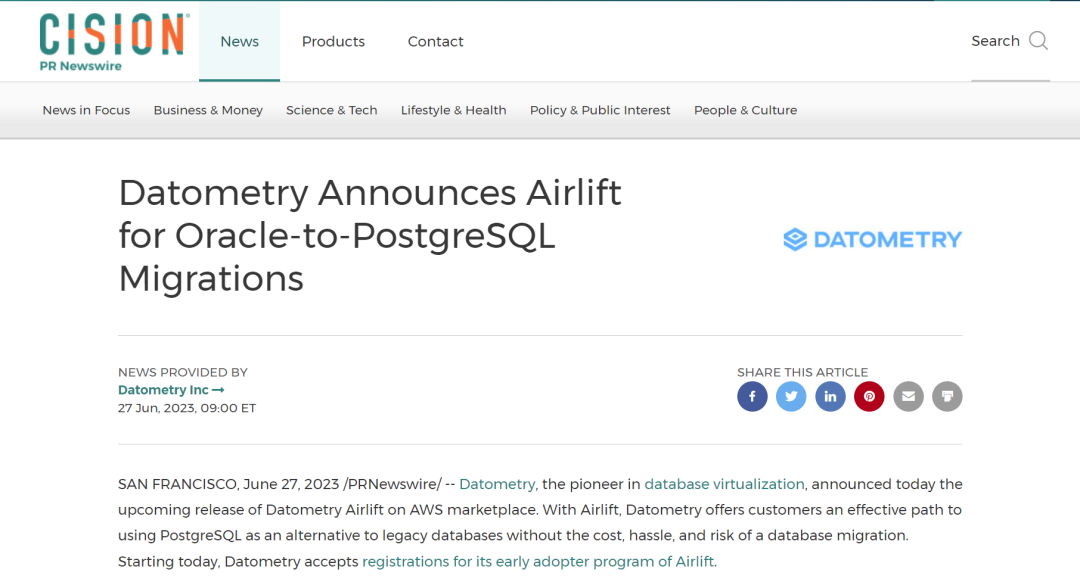Share article on LinkedIn

coord(830,396)
